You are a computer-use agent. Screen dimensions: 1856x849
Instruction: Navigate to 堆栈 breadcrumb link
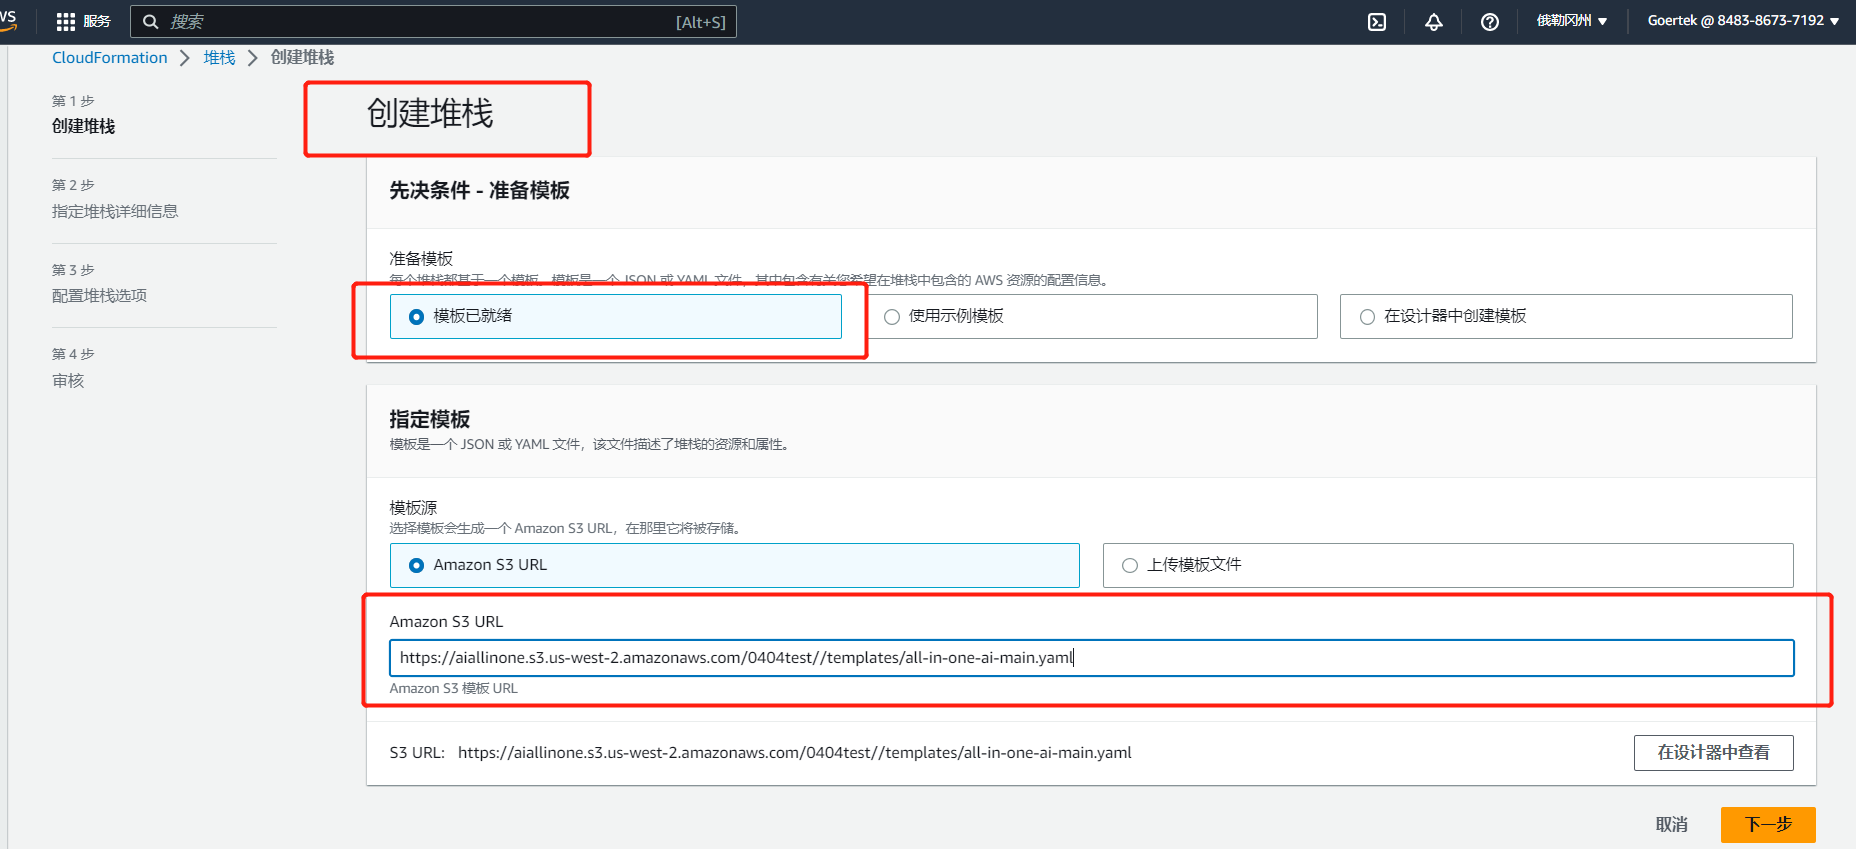pyautogui.click(x=219, y=58)
